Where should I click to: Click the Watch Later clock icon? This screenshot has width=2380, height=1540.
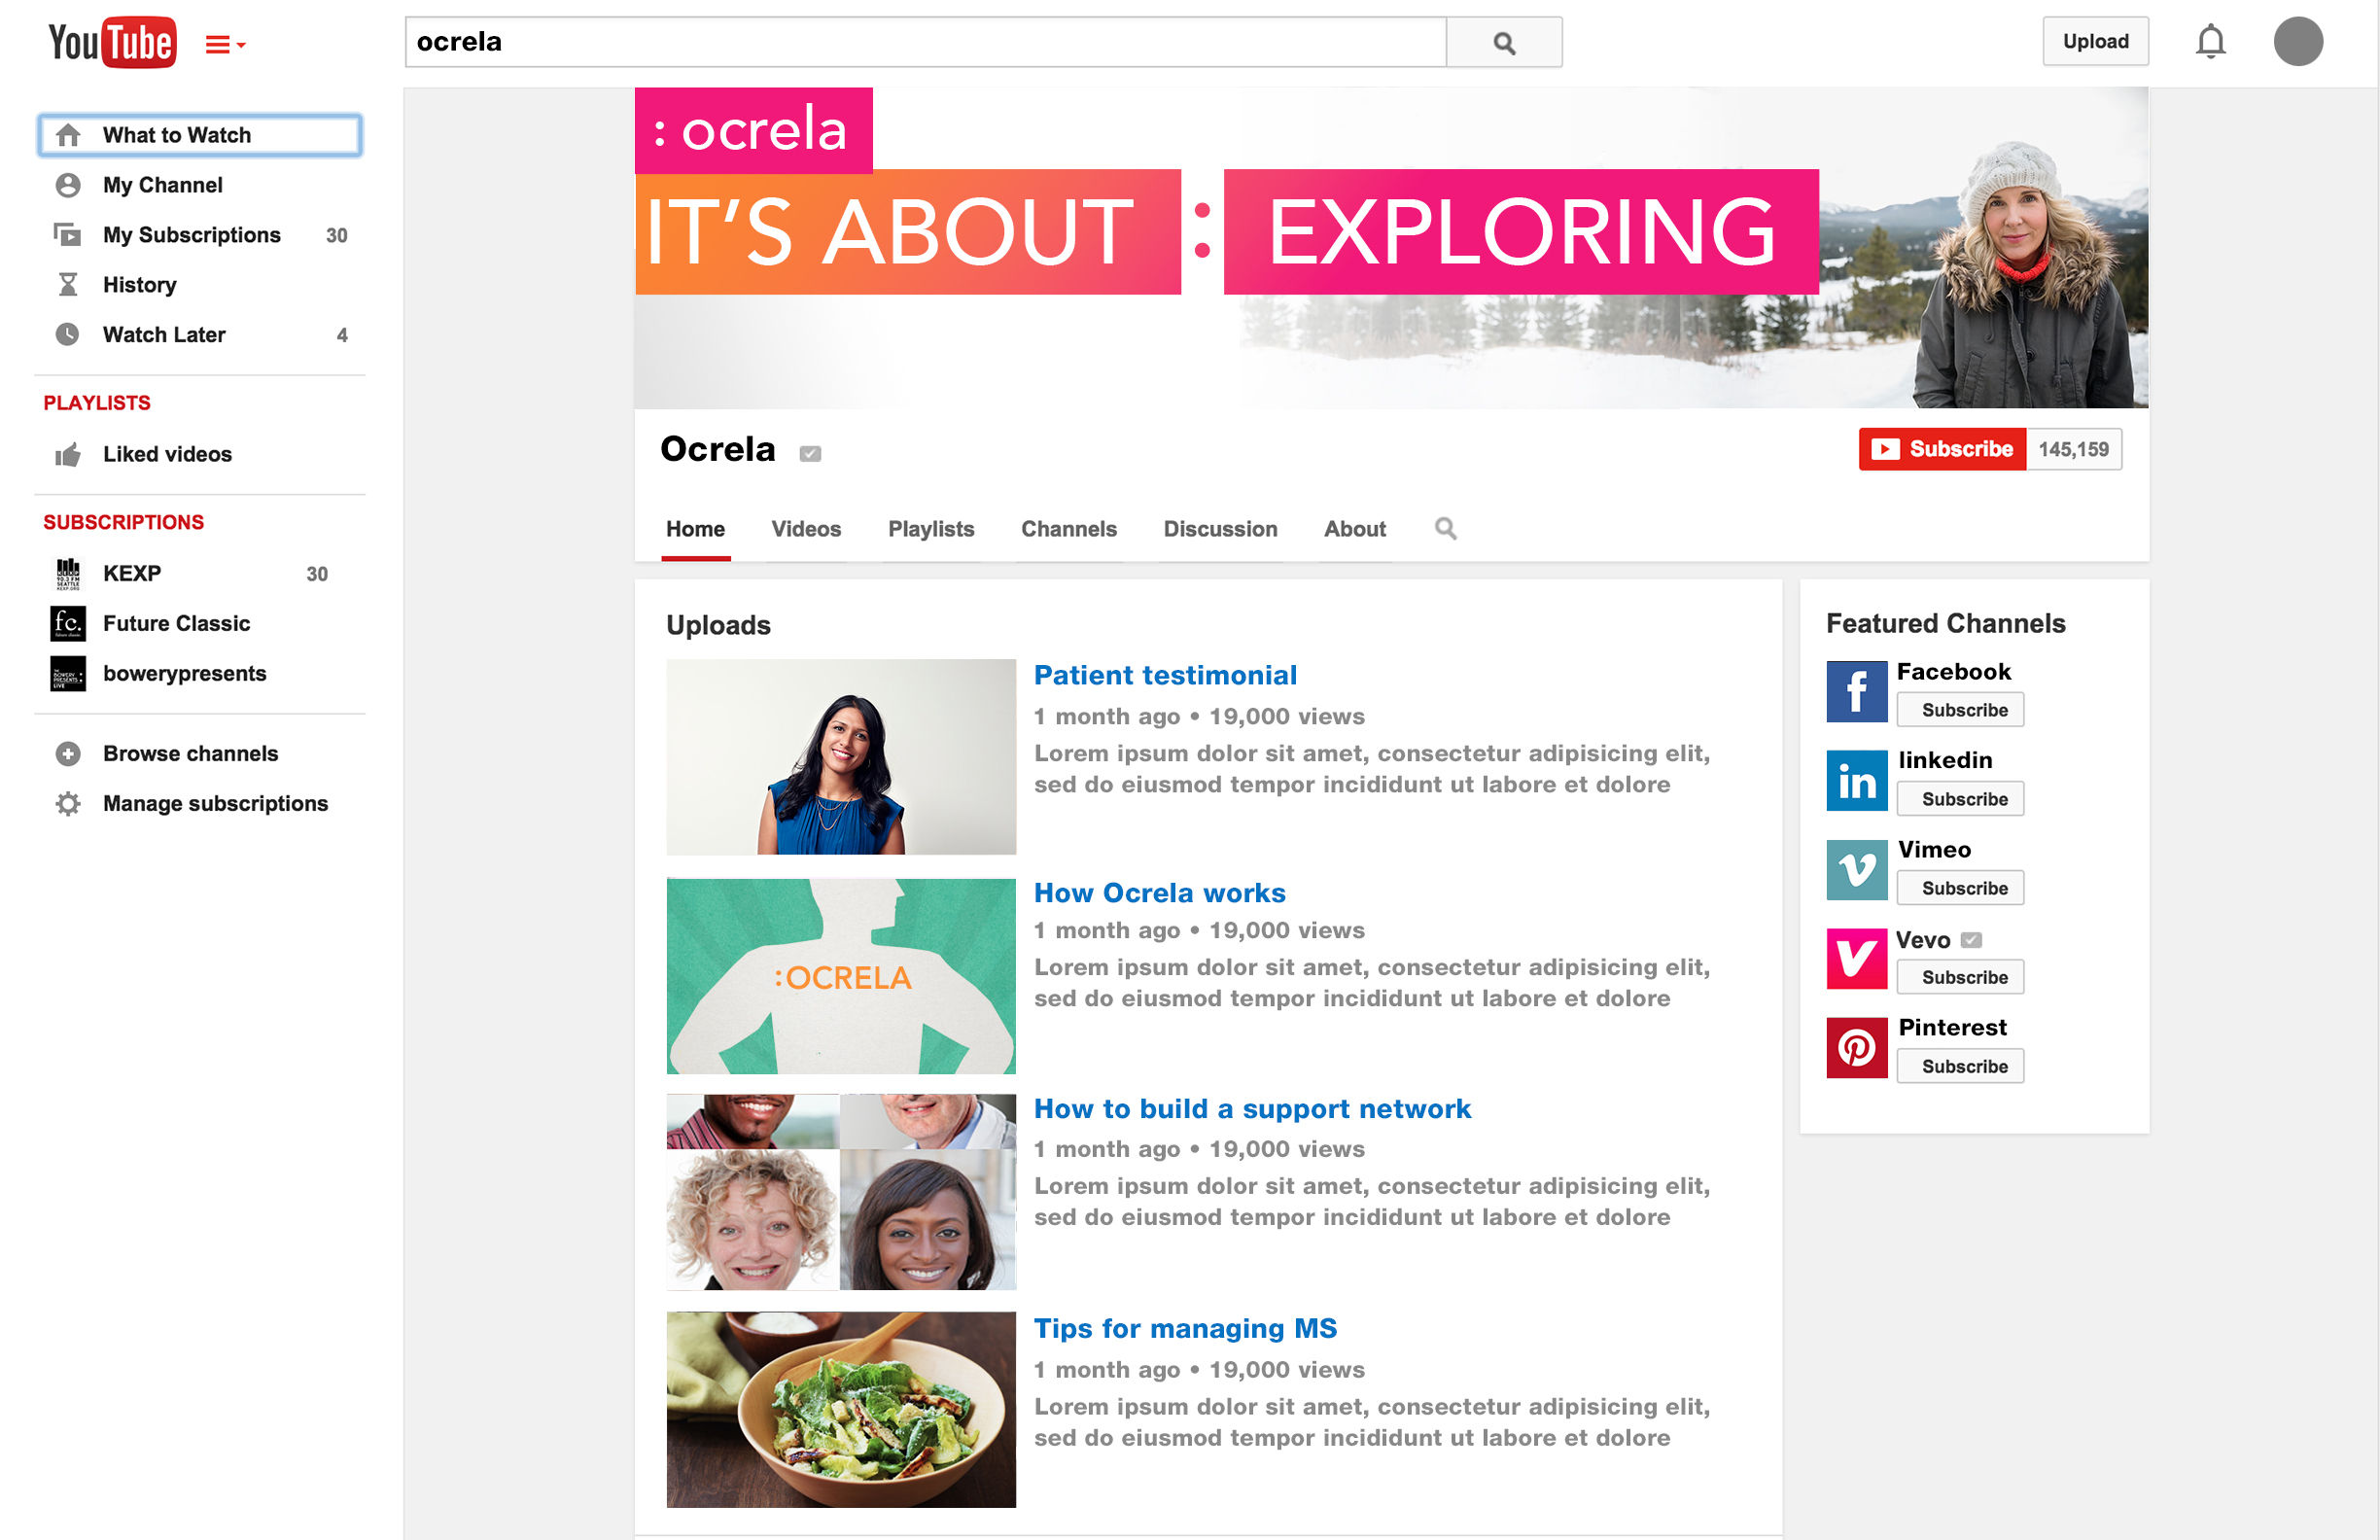click(67, 335)
